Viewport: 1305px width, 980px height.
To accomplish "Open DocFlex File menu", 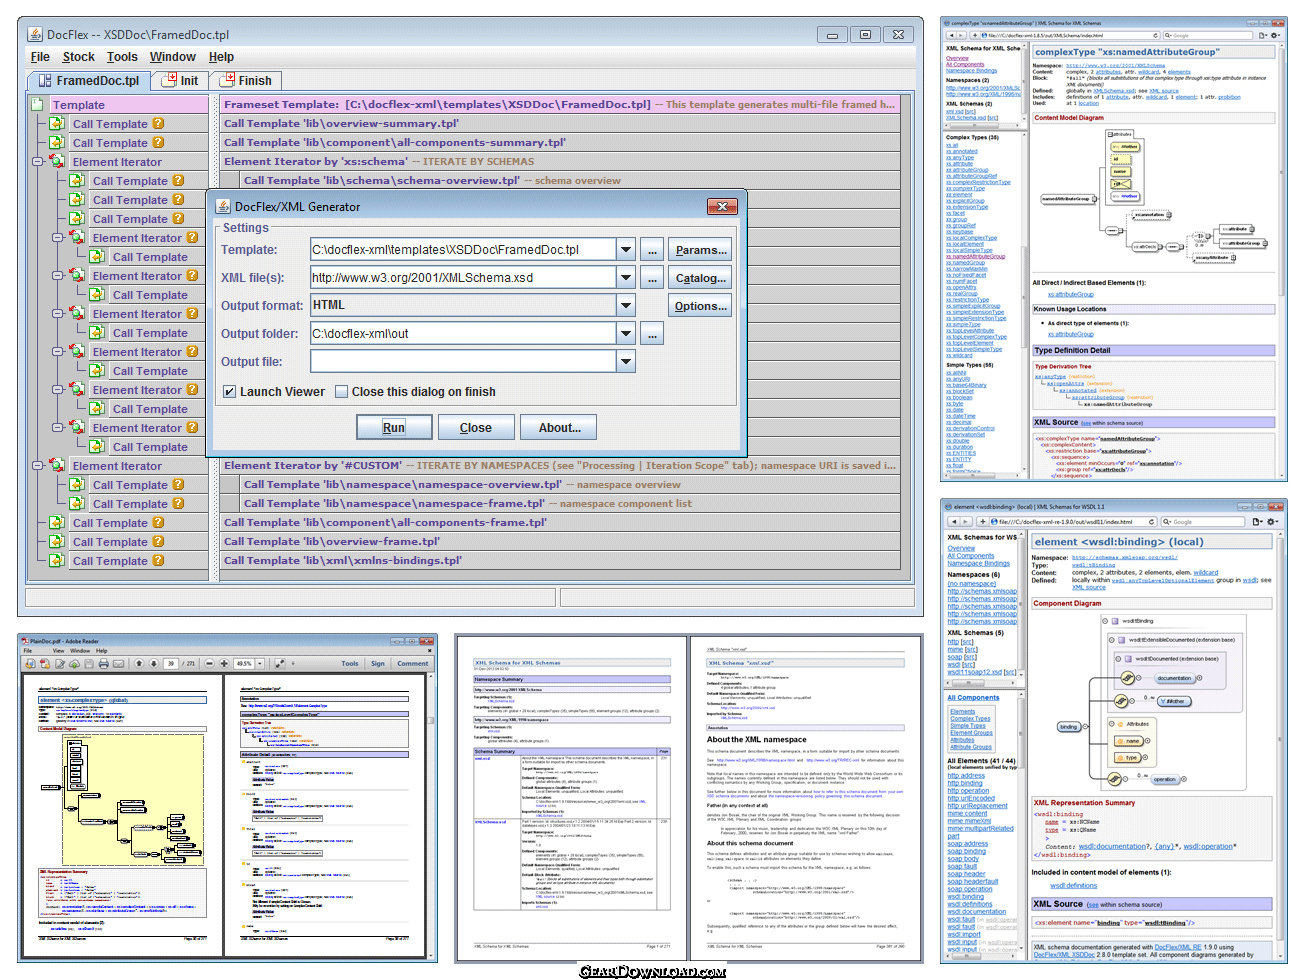I will pyautogui.click(x=40, y=57).
